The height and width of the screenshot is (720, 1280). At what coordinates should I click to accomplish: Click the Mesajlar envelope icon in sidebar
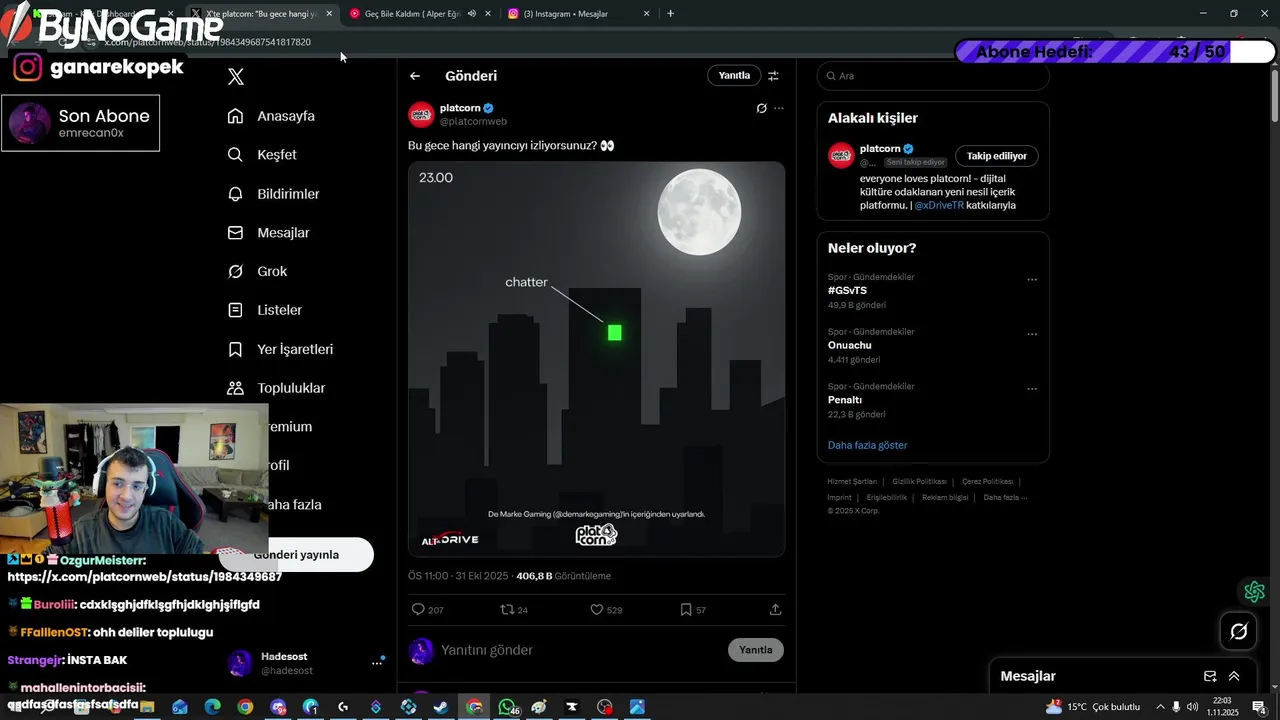coord(235,233)
